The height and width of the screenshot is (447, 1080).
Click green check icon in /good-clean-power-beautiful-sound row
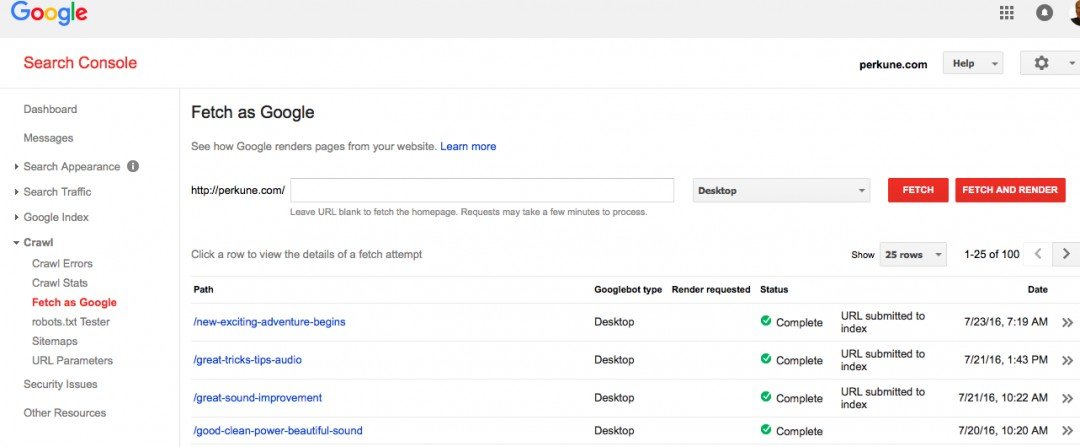point(765,430)
